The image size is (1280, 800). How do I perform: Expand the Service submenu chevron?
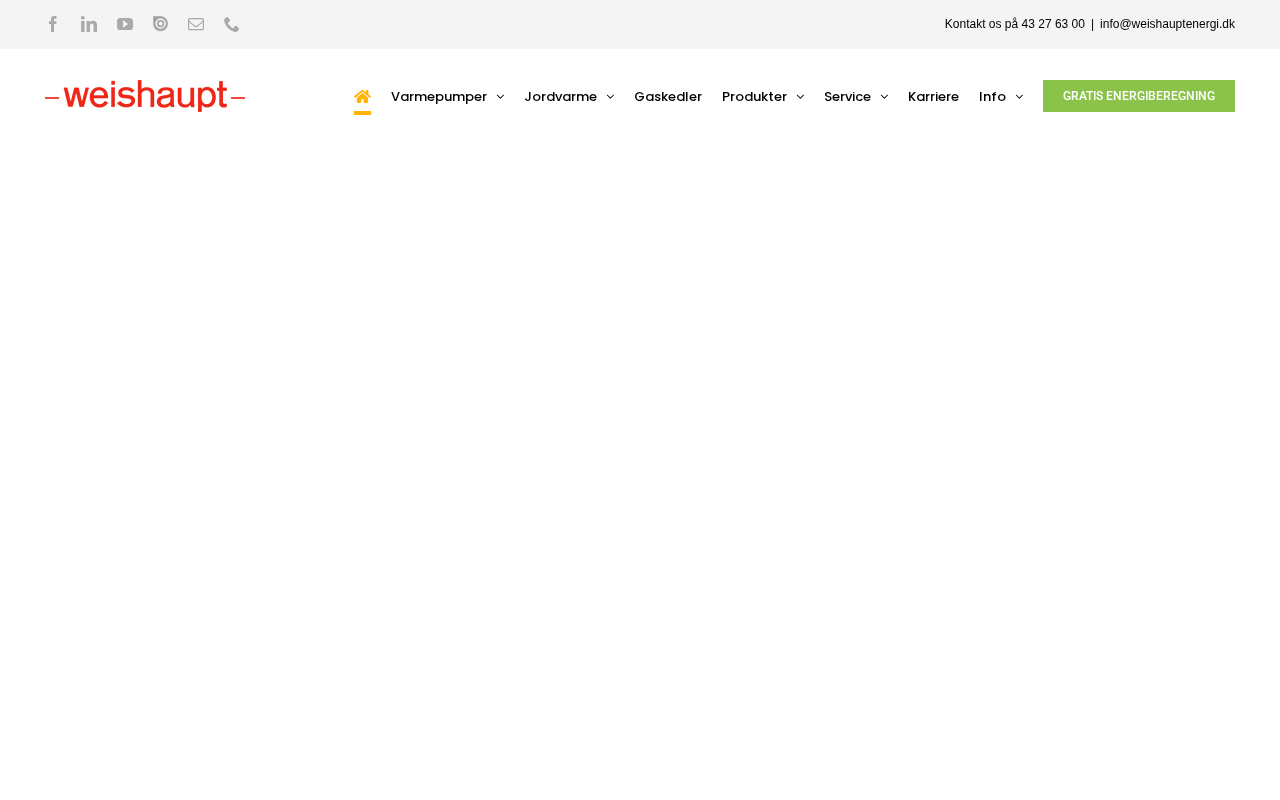click(x=884, y=97)
